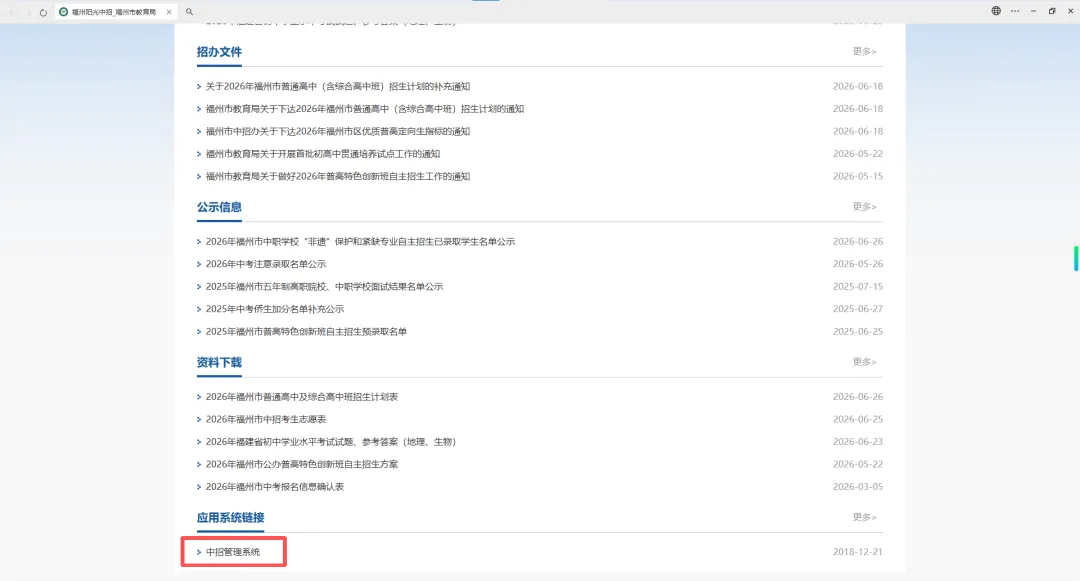Open the search magnifier icon beside the tab
The height and width of the screenshot is (581, 1080).
pos(189,12)
